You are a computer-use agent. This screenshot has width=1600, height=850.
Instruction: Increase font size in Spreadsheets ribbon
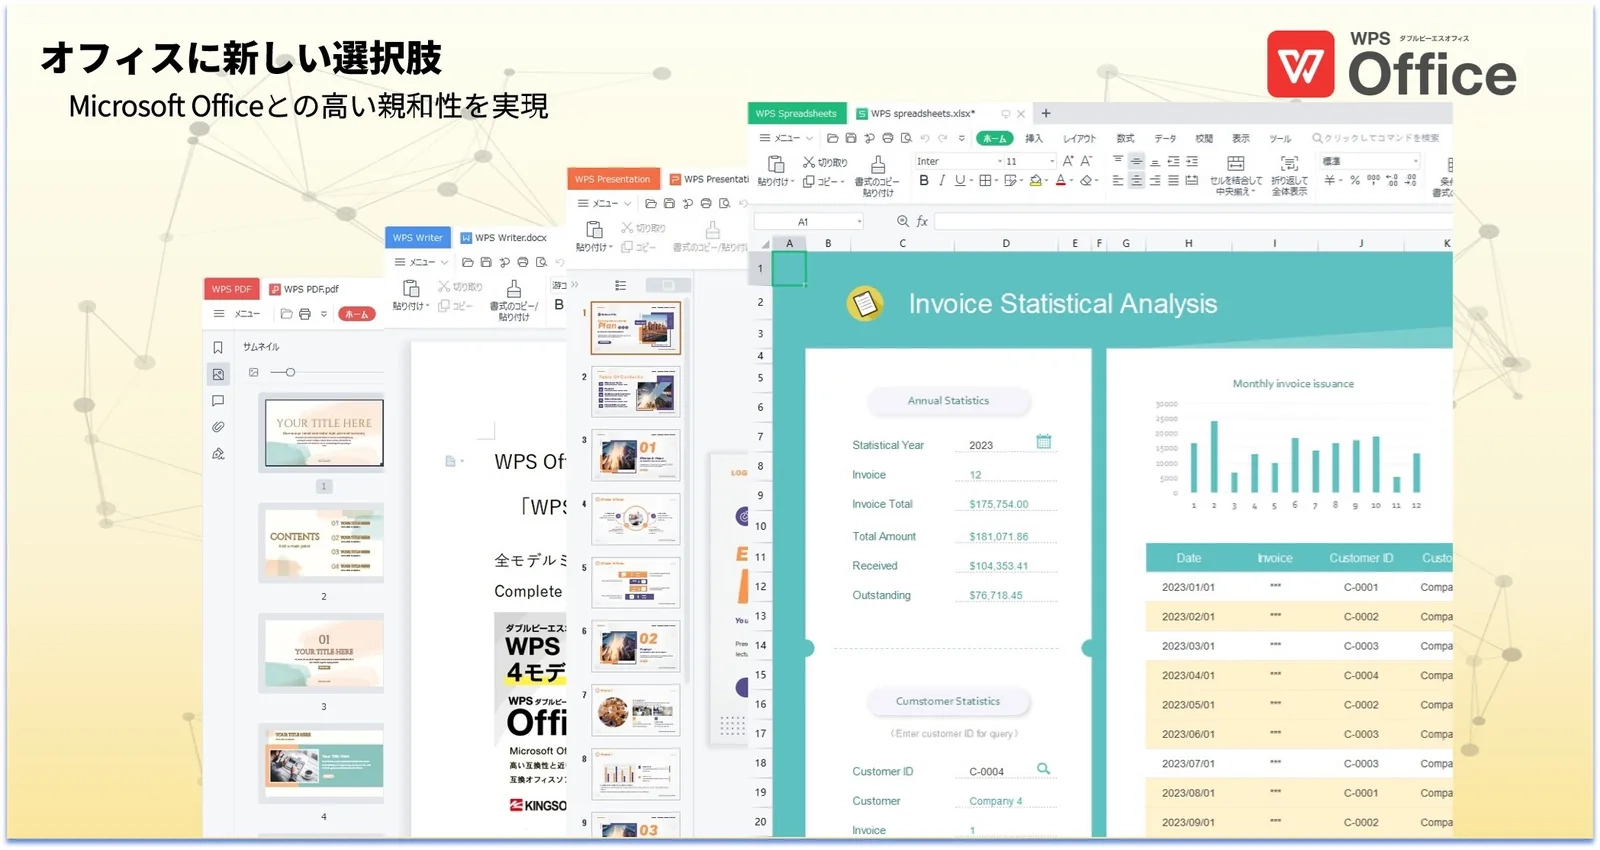(x=1068, y=161)
